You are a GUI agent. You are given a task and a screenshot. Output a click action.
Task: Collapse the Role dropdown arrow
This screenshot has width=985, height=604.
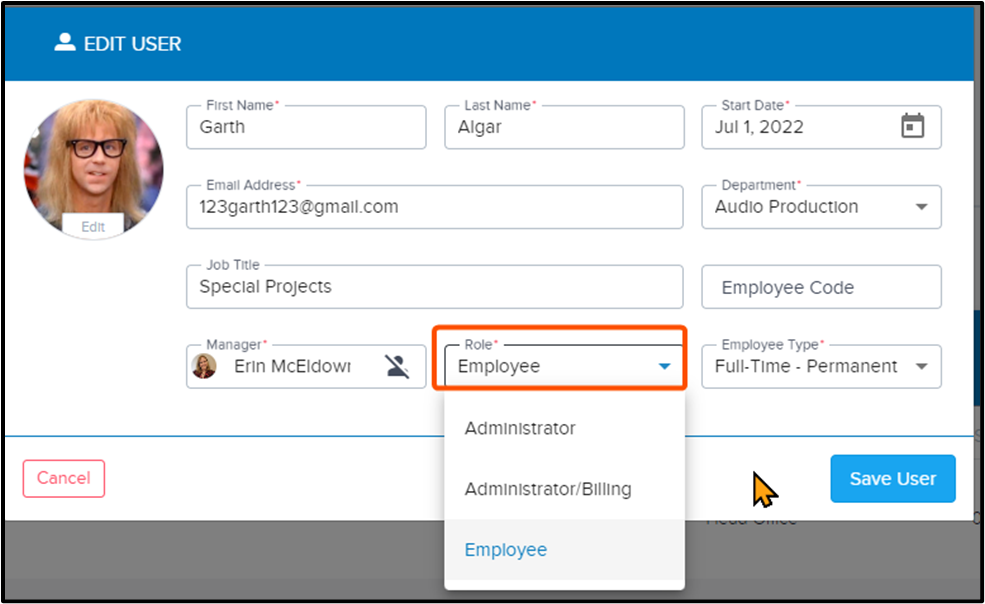[x=665, y=366]
